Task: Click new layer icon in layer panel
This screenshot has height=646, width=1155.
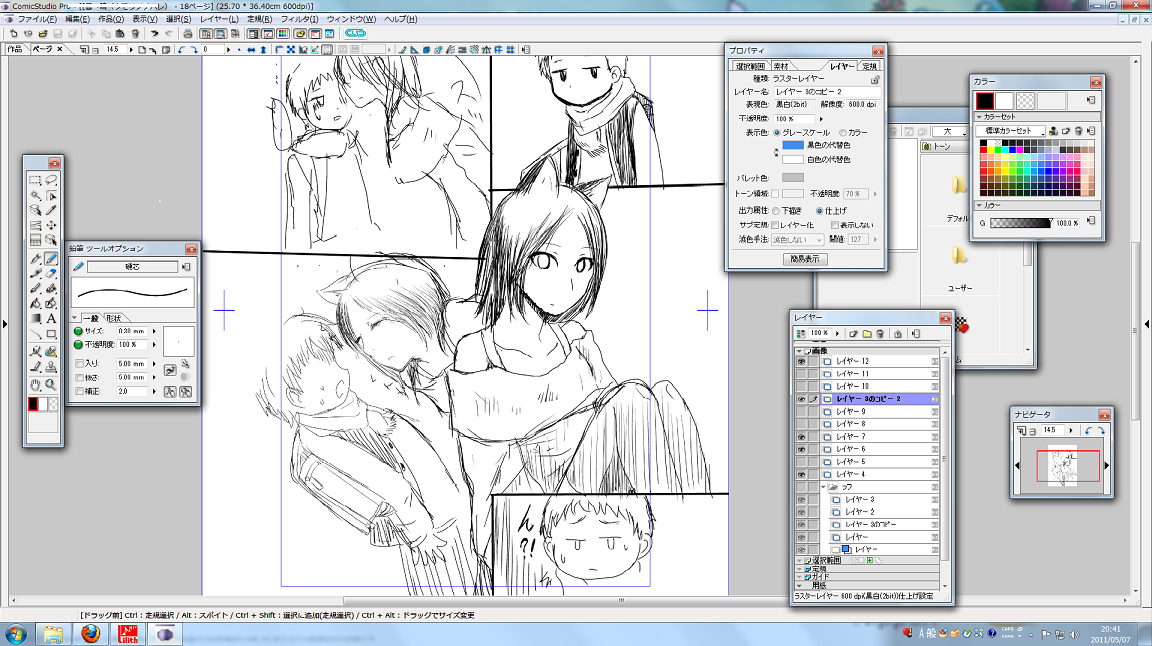Action: [x=853, y=334]
